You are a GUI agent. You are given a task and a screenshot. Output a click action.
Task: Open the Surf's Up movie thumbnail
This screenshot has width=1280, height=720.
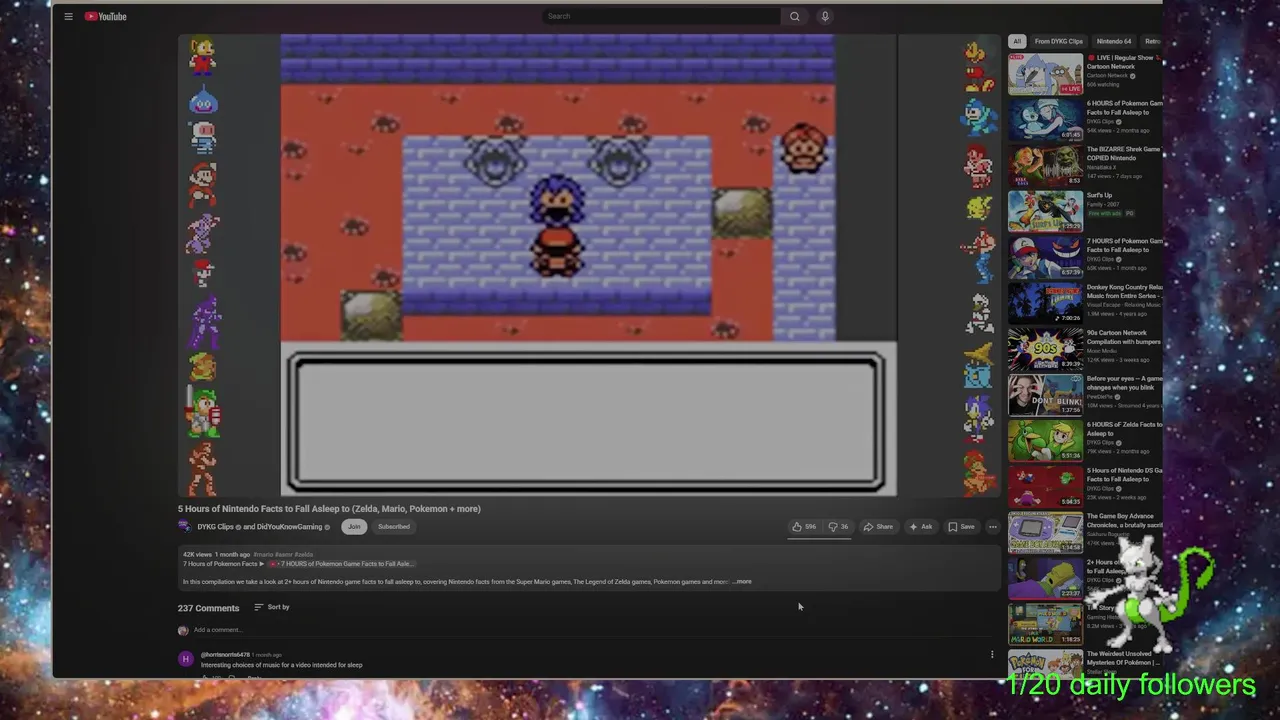(1045, 212)
